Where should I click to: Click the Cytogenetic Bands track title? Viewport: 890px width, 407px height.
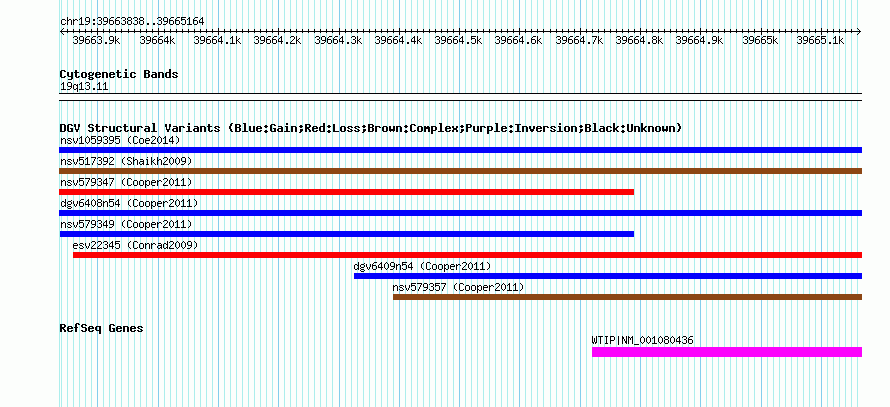pos(119,74)
